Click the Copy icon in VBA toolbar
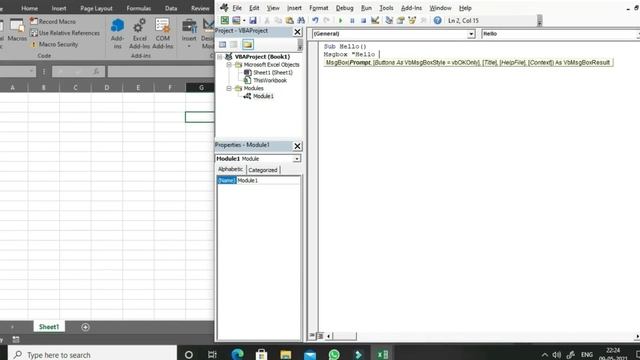Screen dimensions: 640x360 click(x=278, y=20)
